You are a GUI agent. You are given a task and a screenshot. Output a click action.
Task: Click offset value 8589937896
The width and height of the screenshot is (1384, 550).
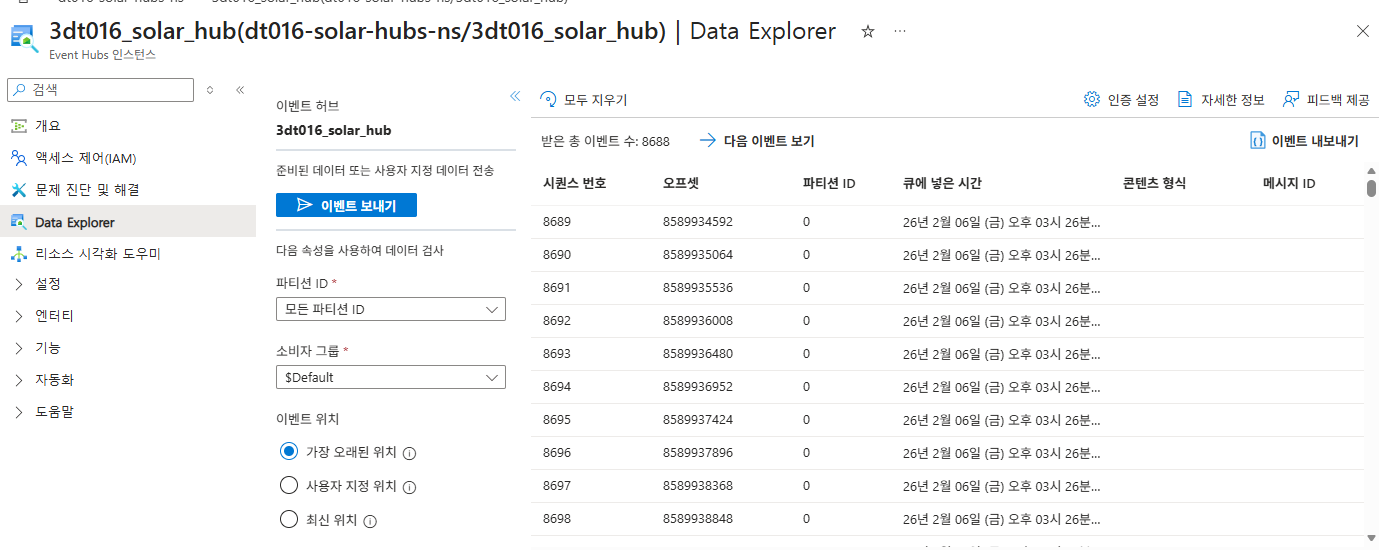coord(698,453)
